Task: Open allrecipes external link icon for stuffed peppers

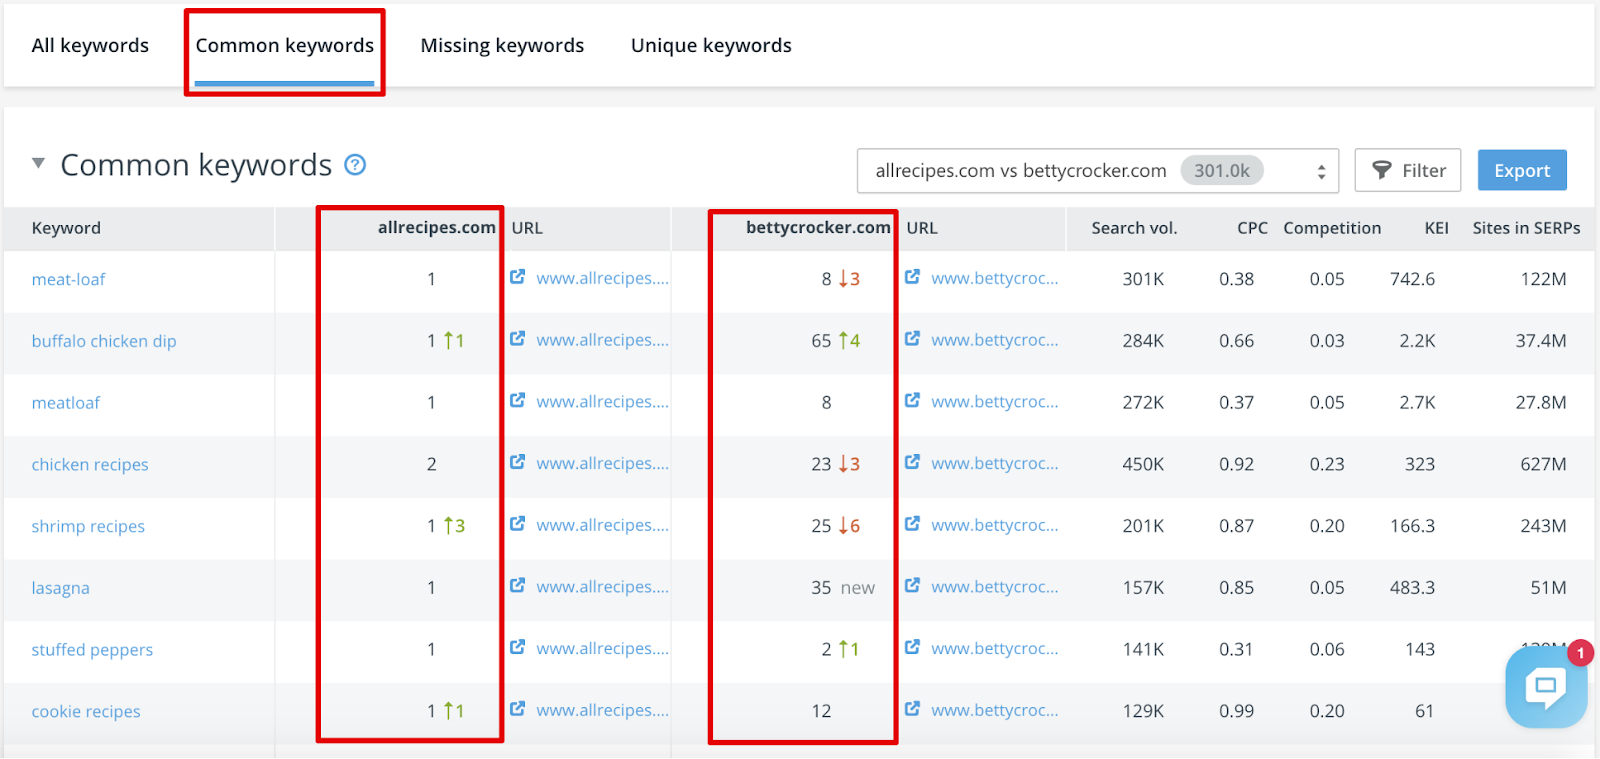Action: 517,648
